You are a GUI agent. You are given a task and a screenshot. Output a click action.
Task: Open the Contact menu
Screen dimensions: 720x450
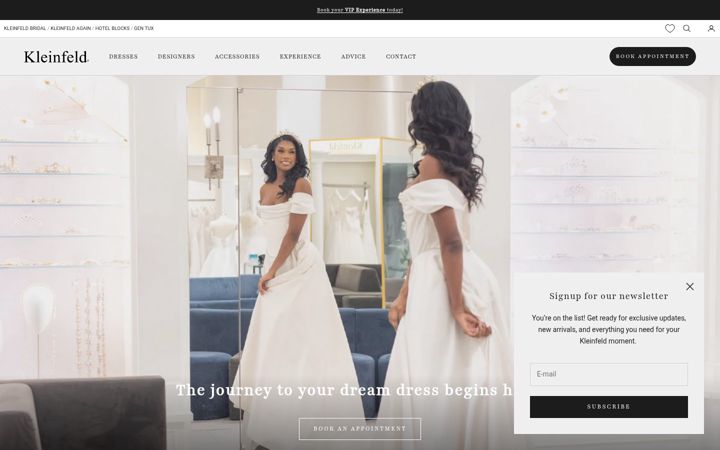pos(401,56)
